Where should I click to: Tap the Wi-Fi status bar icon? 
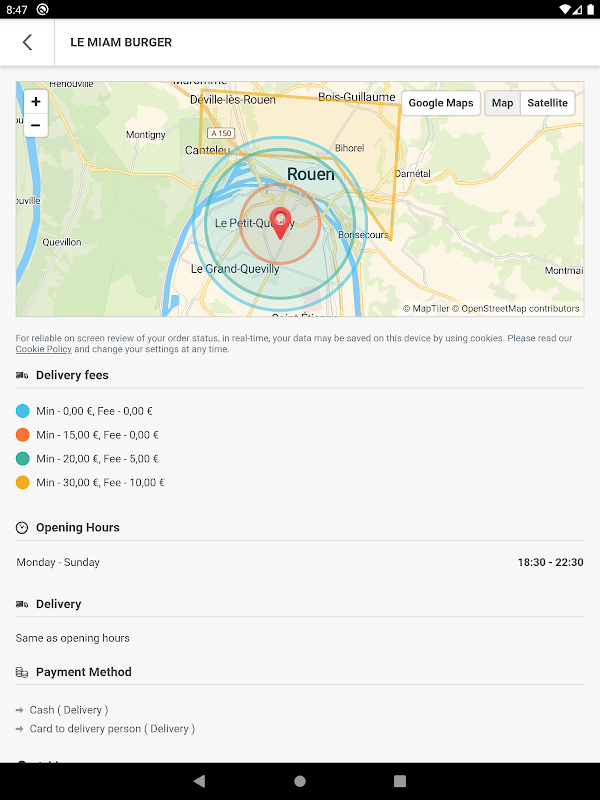pyautogui.click(x=564, y=9)
